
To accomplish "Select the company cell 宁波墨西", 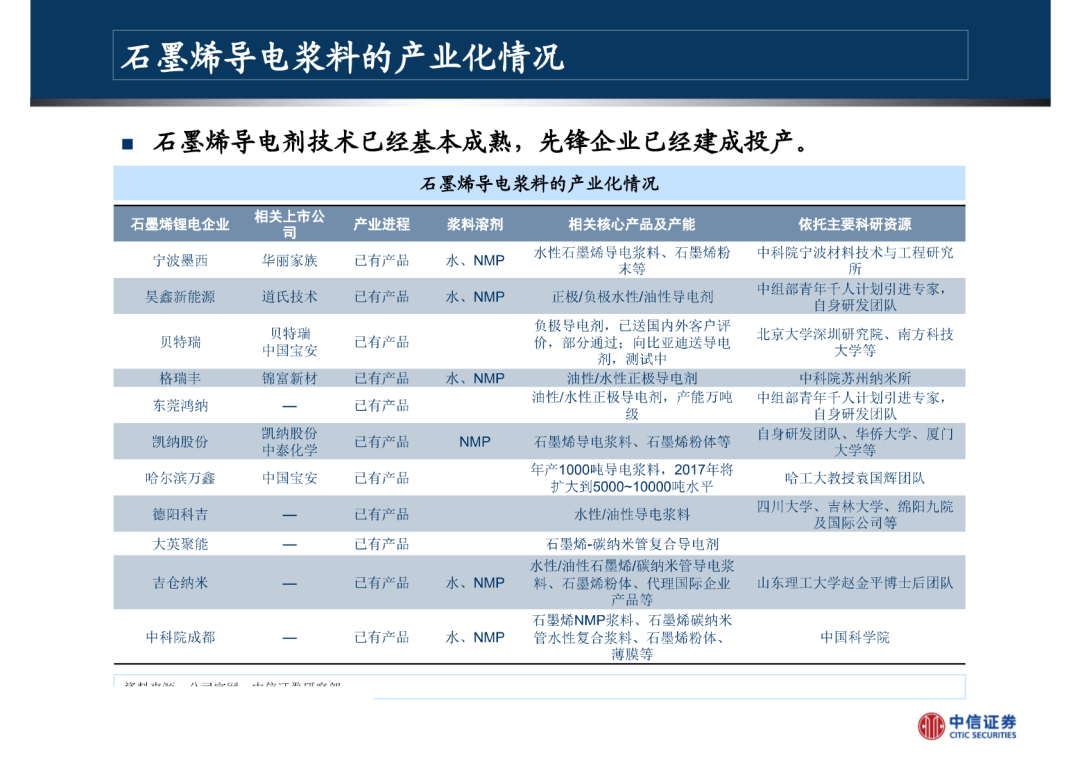I will coord(180,260).
